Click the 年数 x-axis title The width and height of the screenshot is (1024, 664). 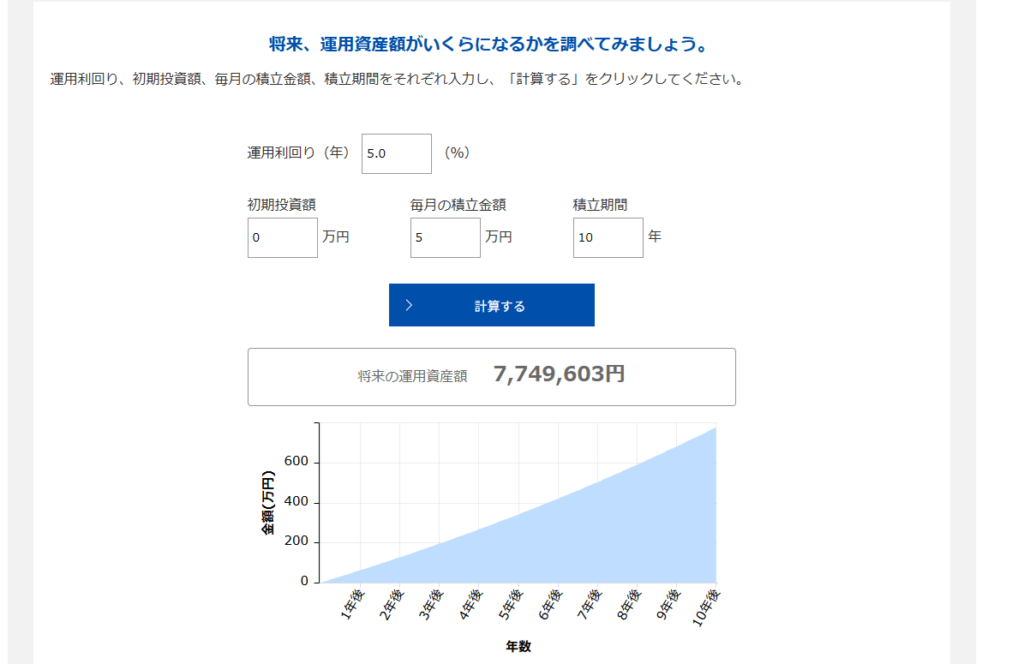coord(518,646)
